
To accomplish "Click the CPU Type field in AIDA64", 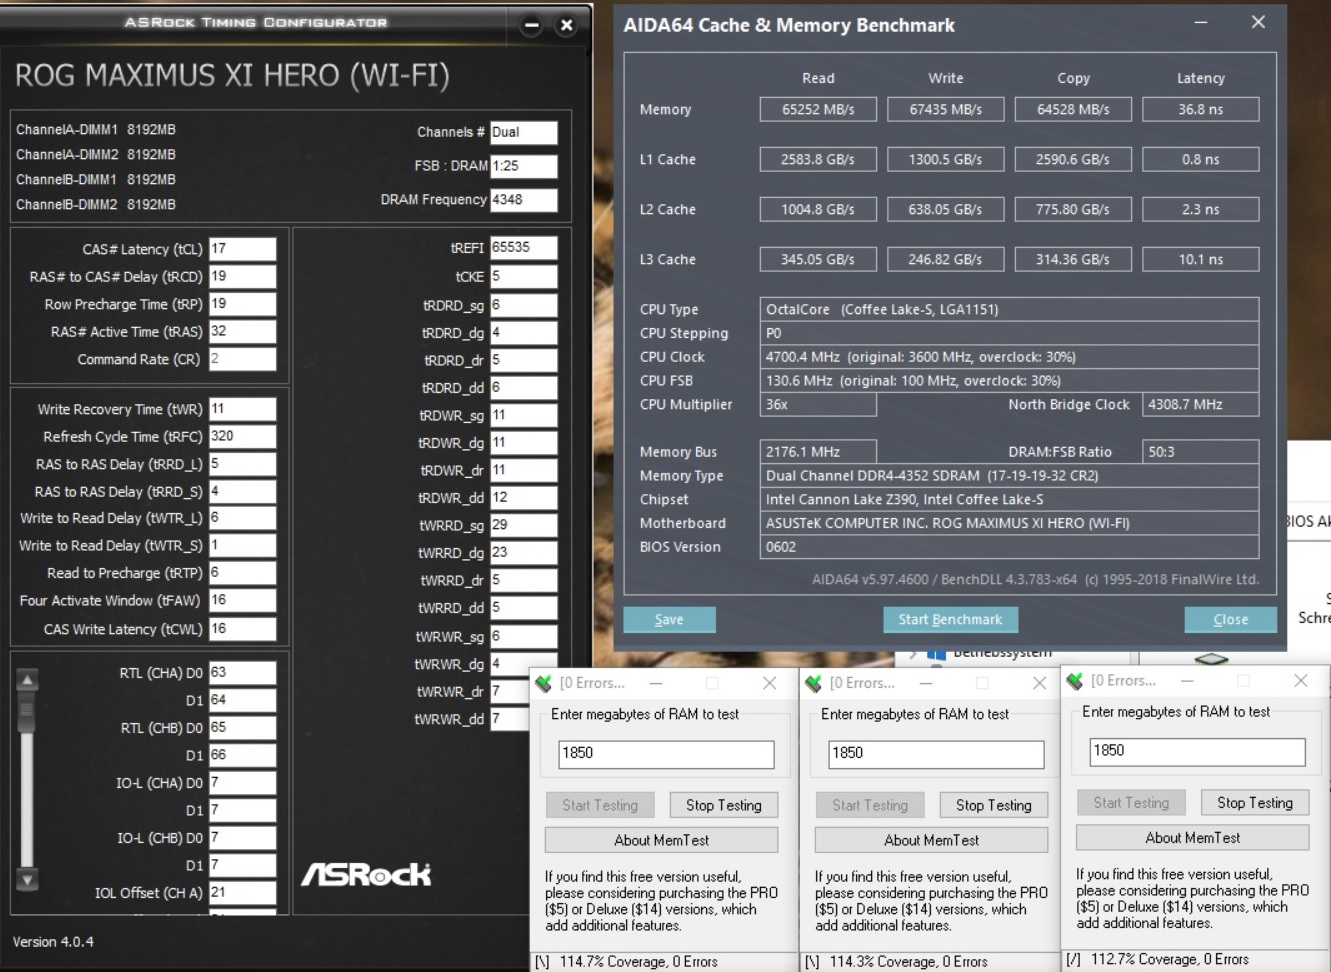I will [x=1009, y=310].
